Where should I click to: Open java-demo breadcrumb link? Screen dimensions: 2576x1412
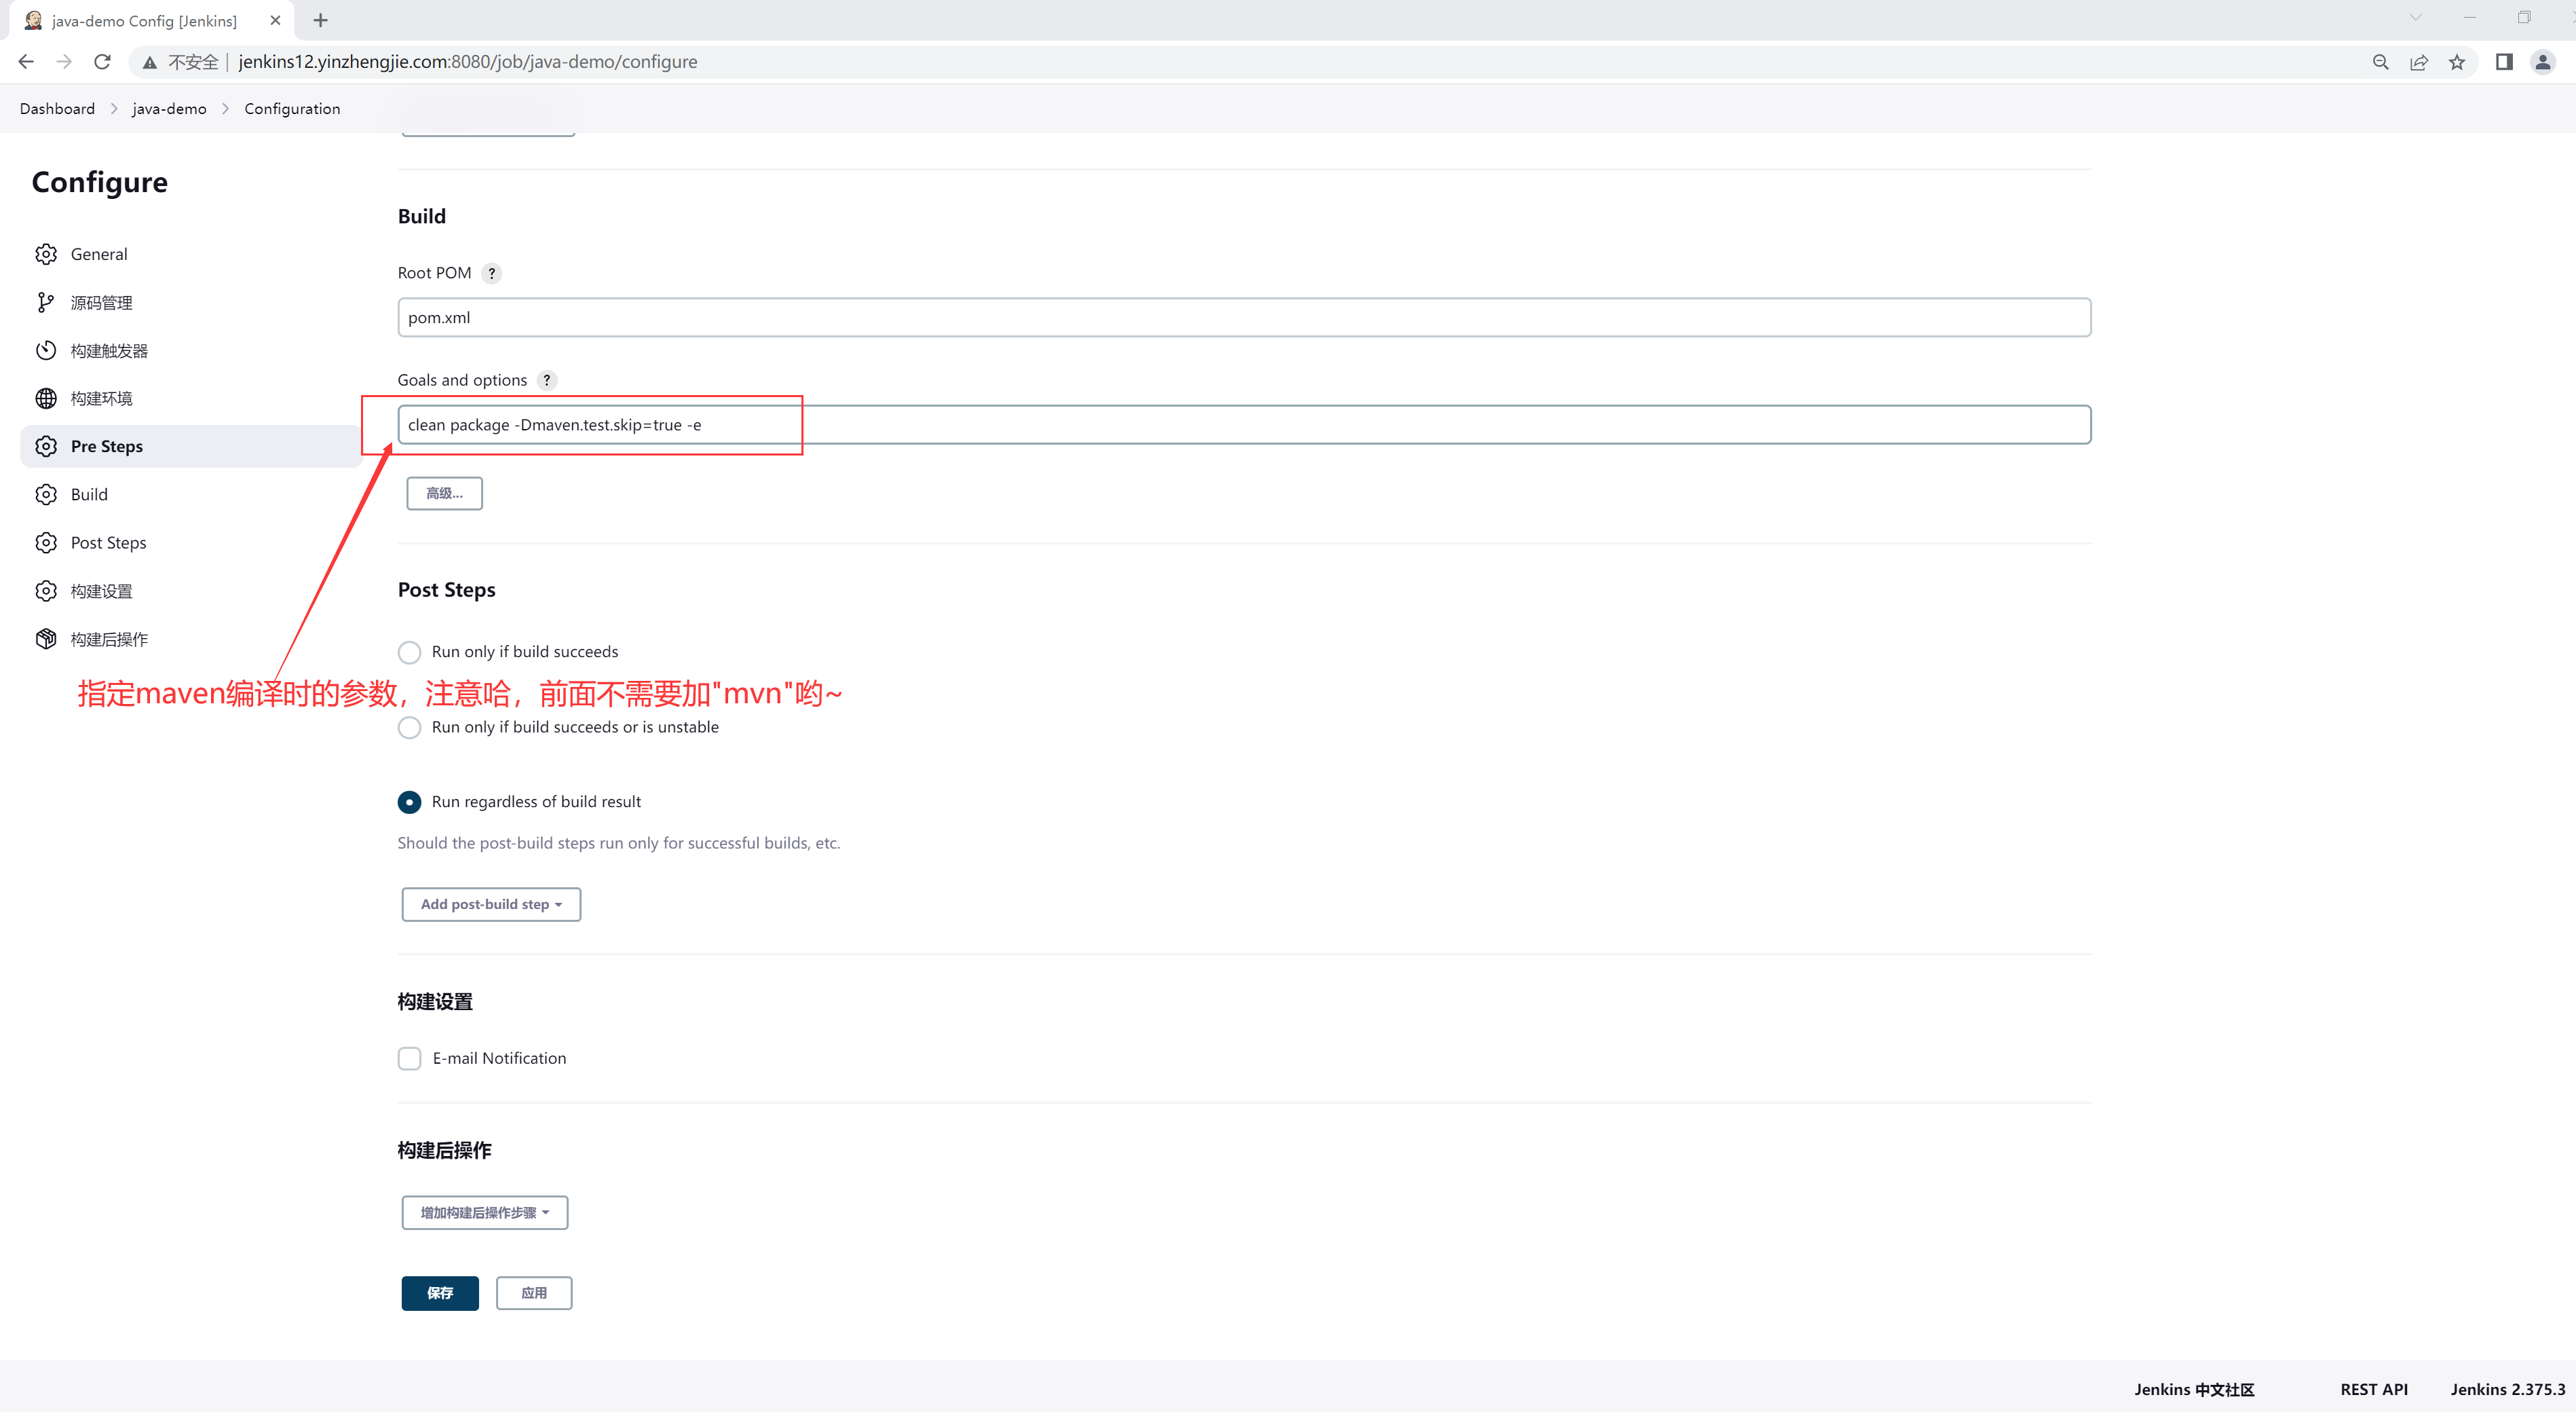pos(169,108)
